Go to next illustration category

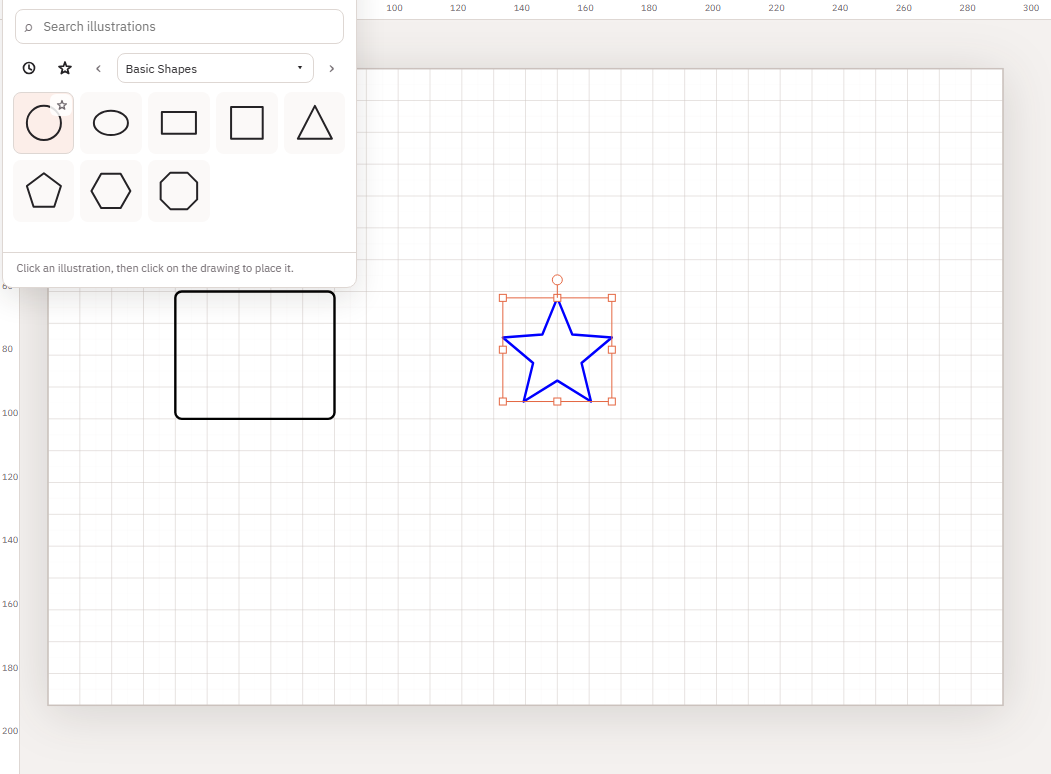(331, 68)
